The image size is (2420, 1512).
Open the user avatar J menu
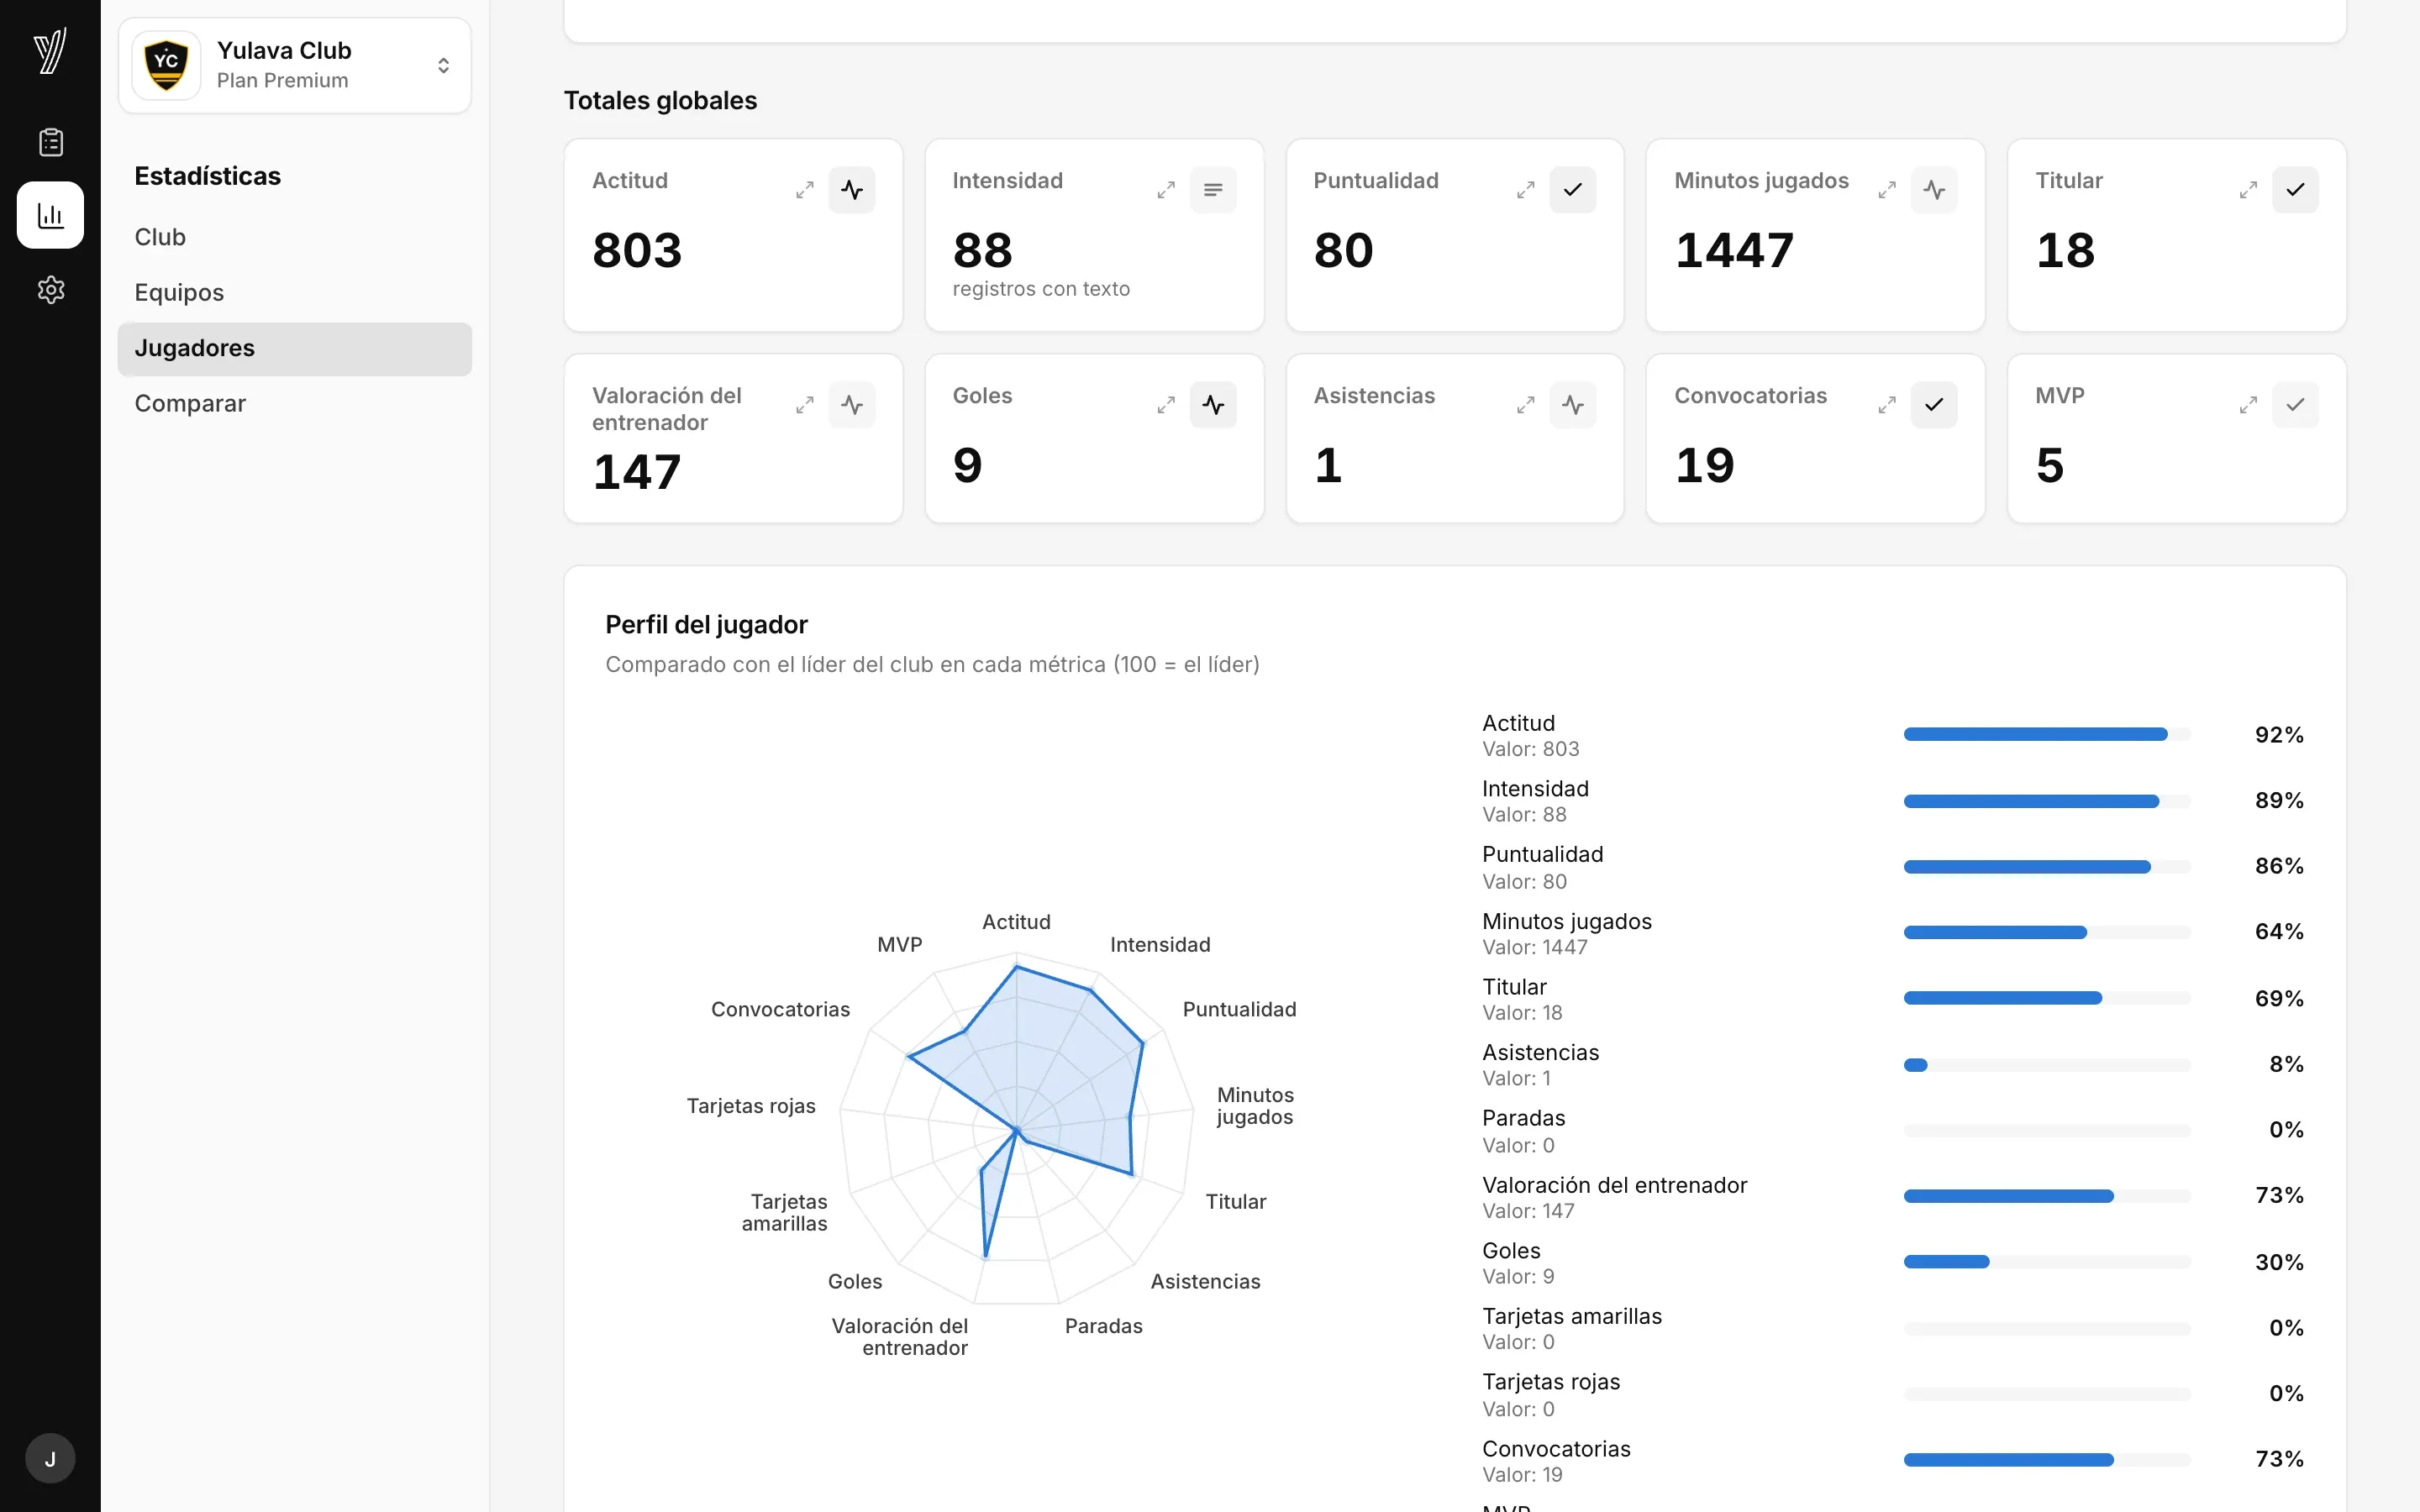click(x=50, y=1459)
